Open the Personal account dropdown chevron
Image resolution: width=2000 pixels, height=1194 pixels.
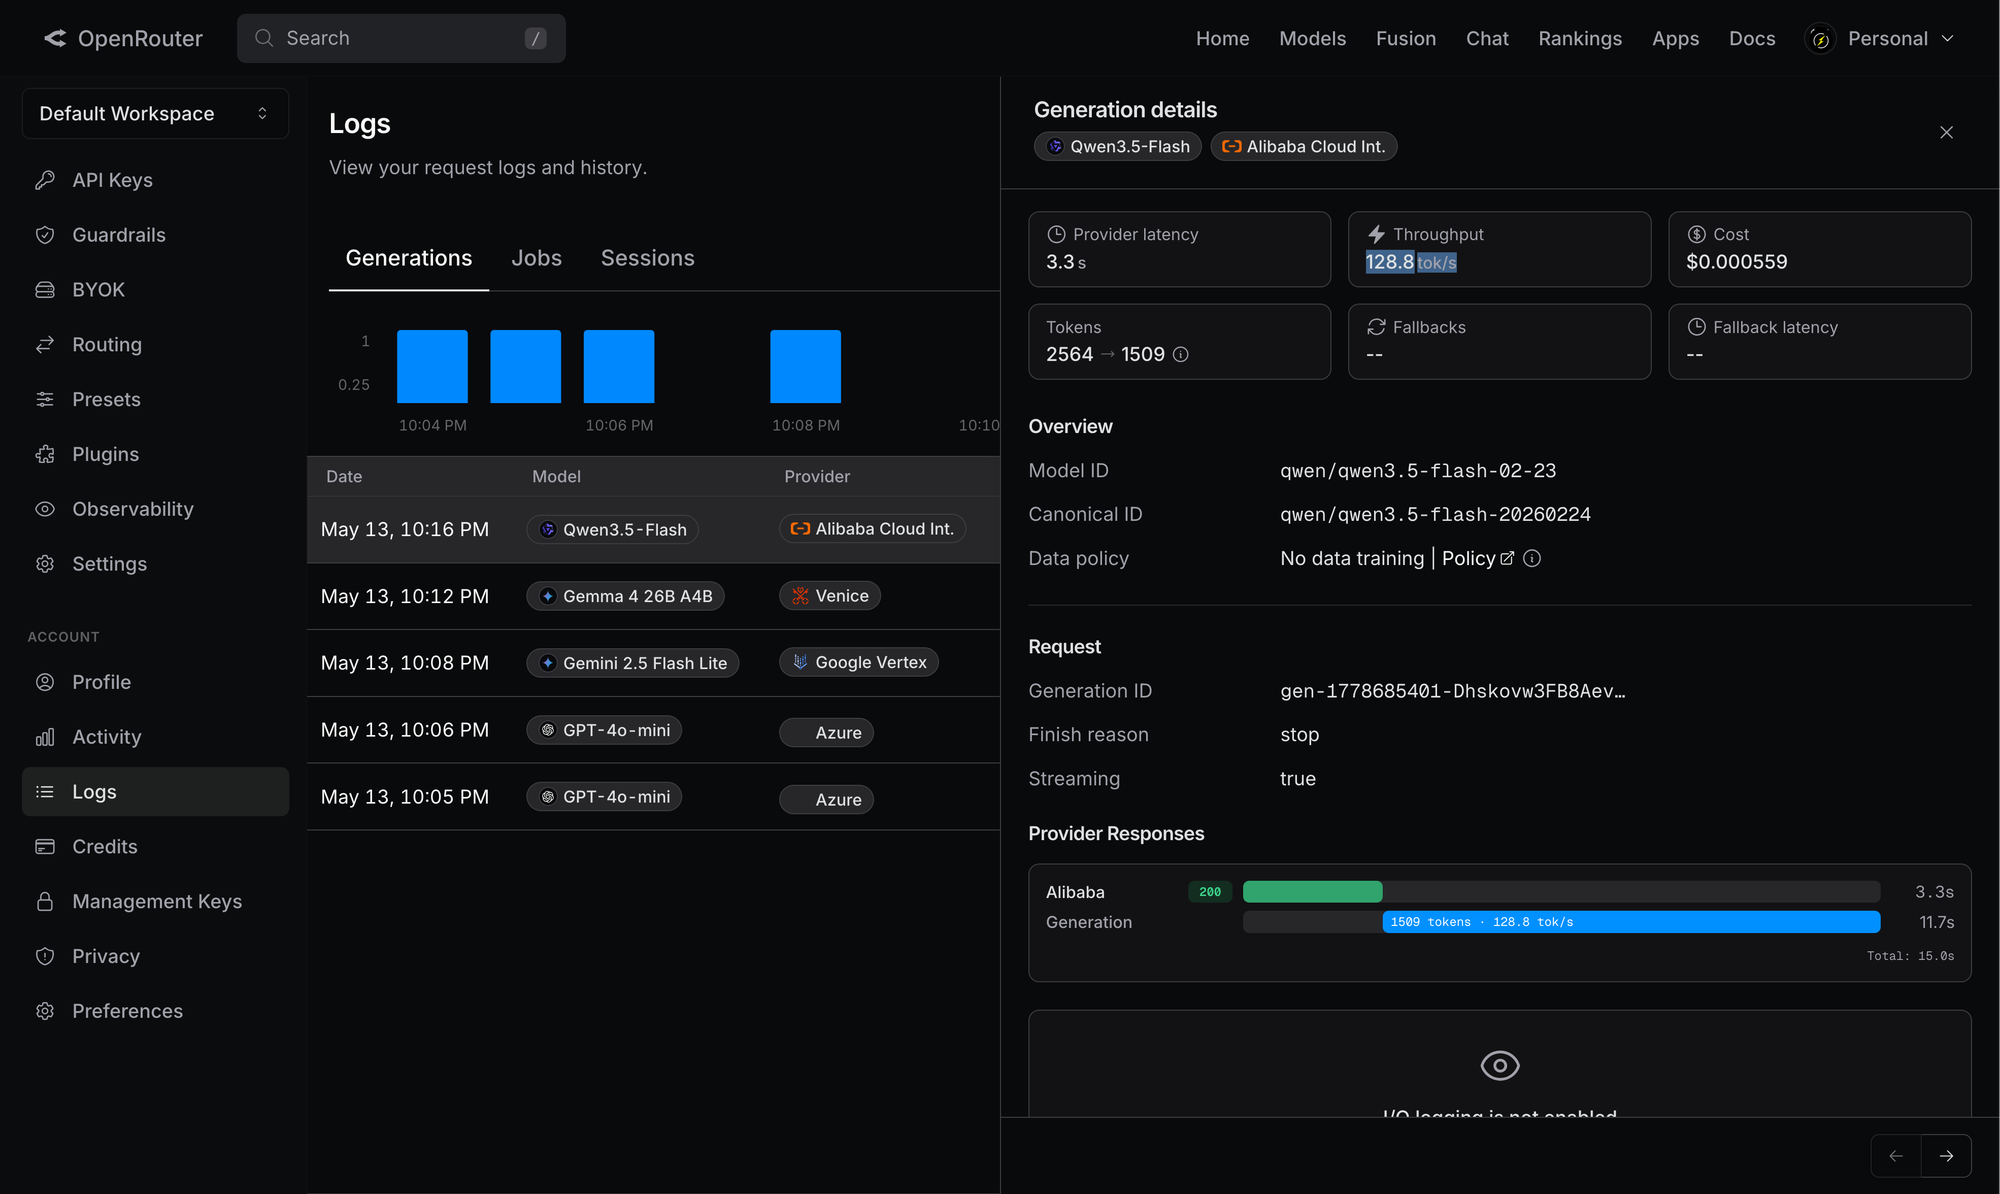click(1947, 38)
